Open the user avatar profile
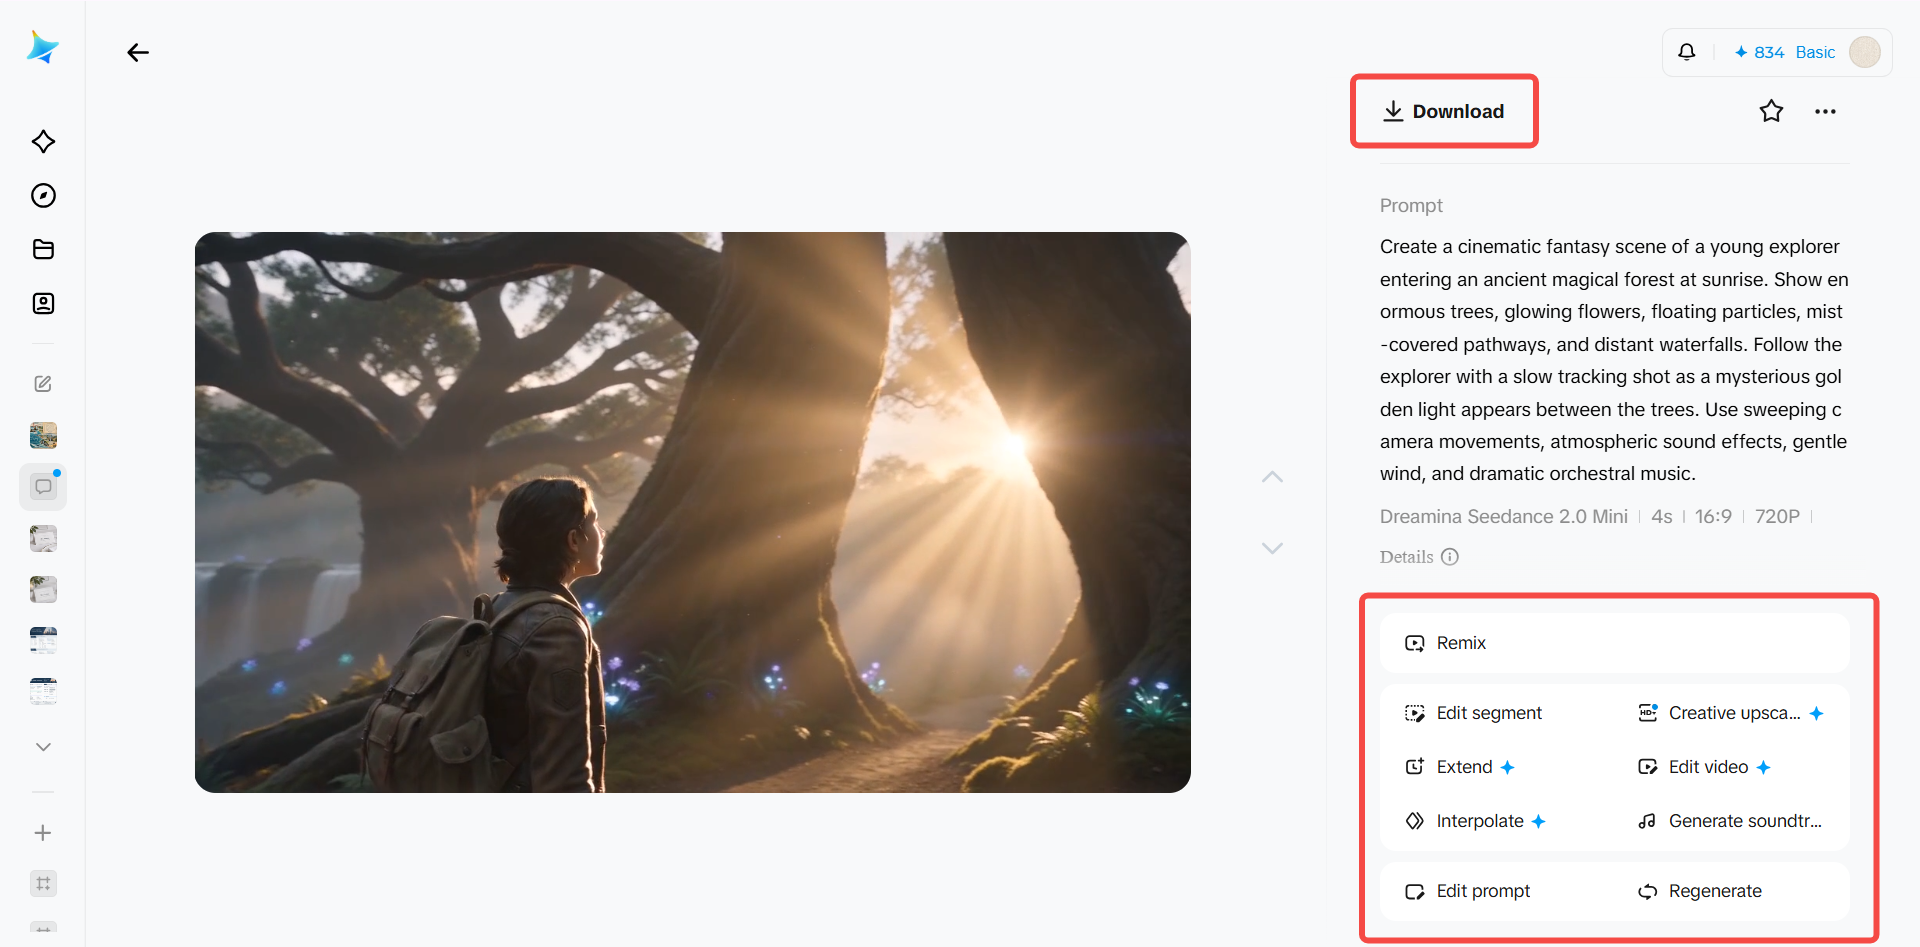The width and height of the screenshot is (1920, 947). pyautogui.click(x=1864, y=52)
